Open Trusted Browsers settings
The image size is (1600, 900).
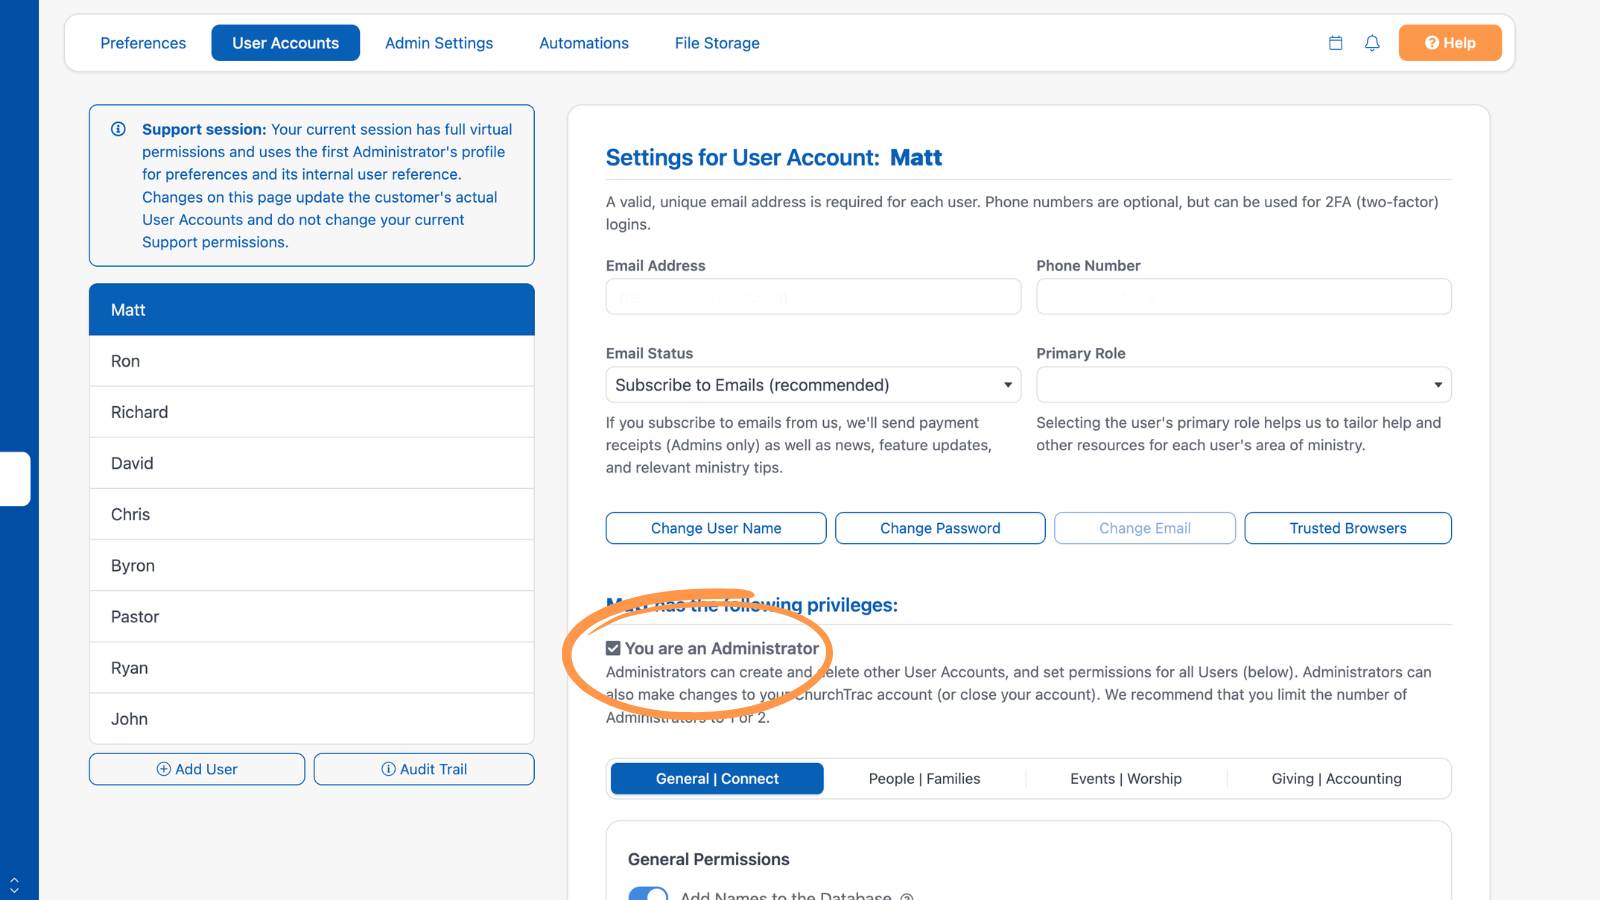(x=1348, y=528)
